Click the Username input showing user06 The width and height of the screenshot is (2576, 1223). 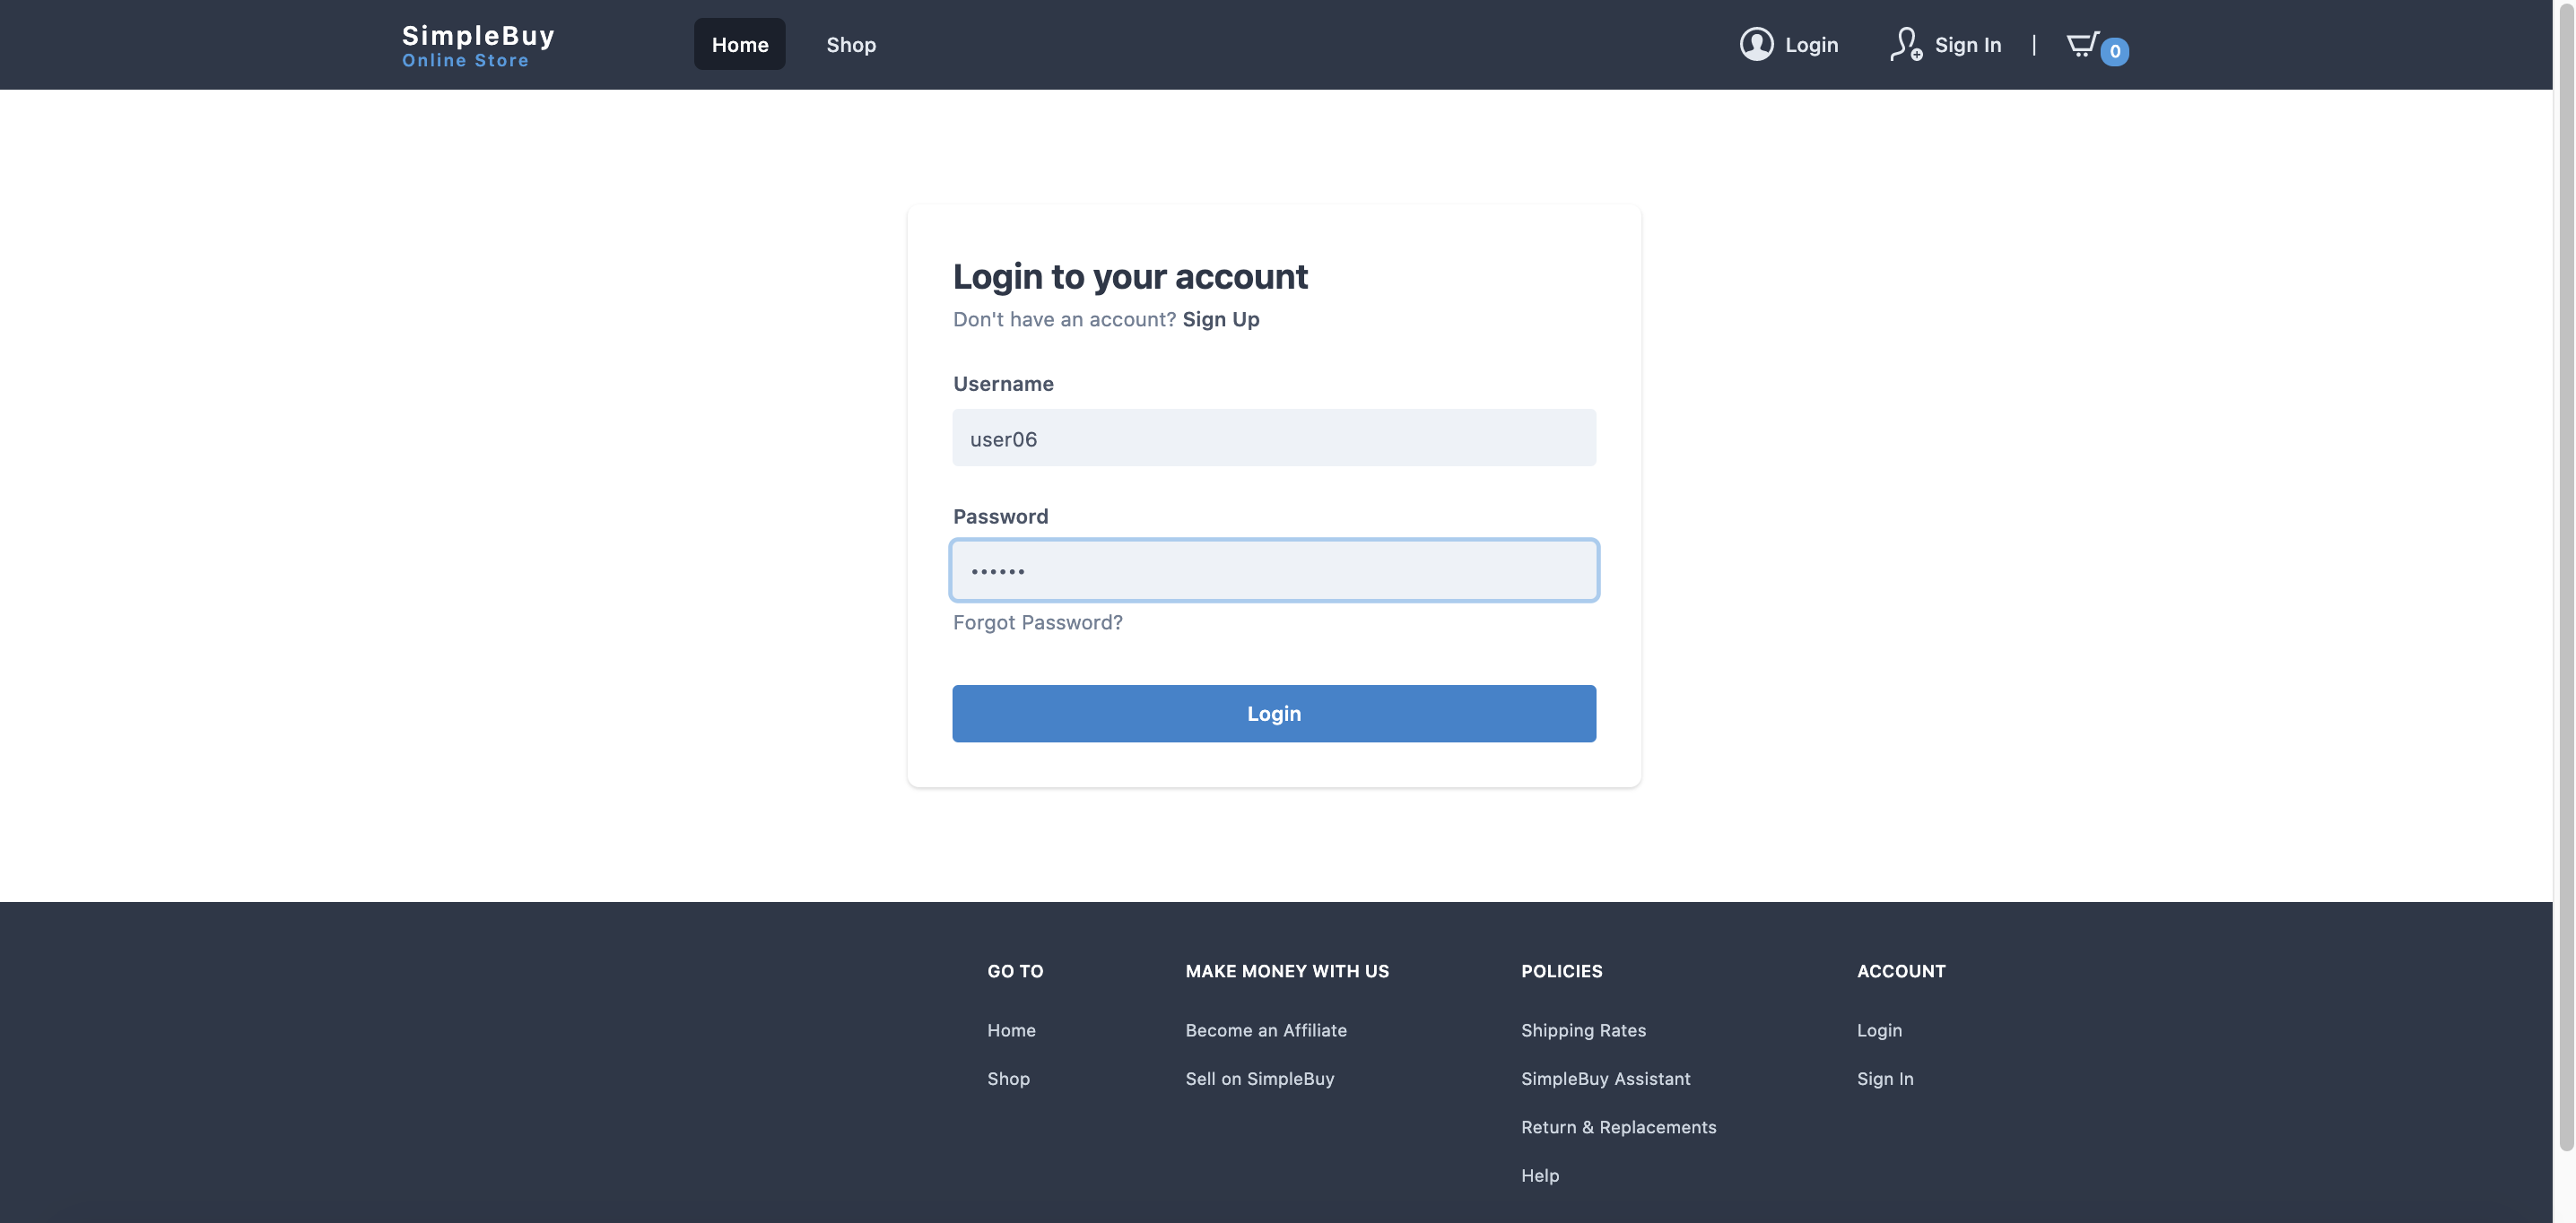[x=1273, y=438]
